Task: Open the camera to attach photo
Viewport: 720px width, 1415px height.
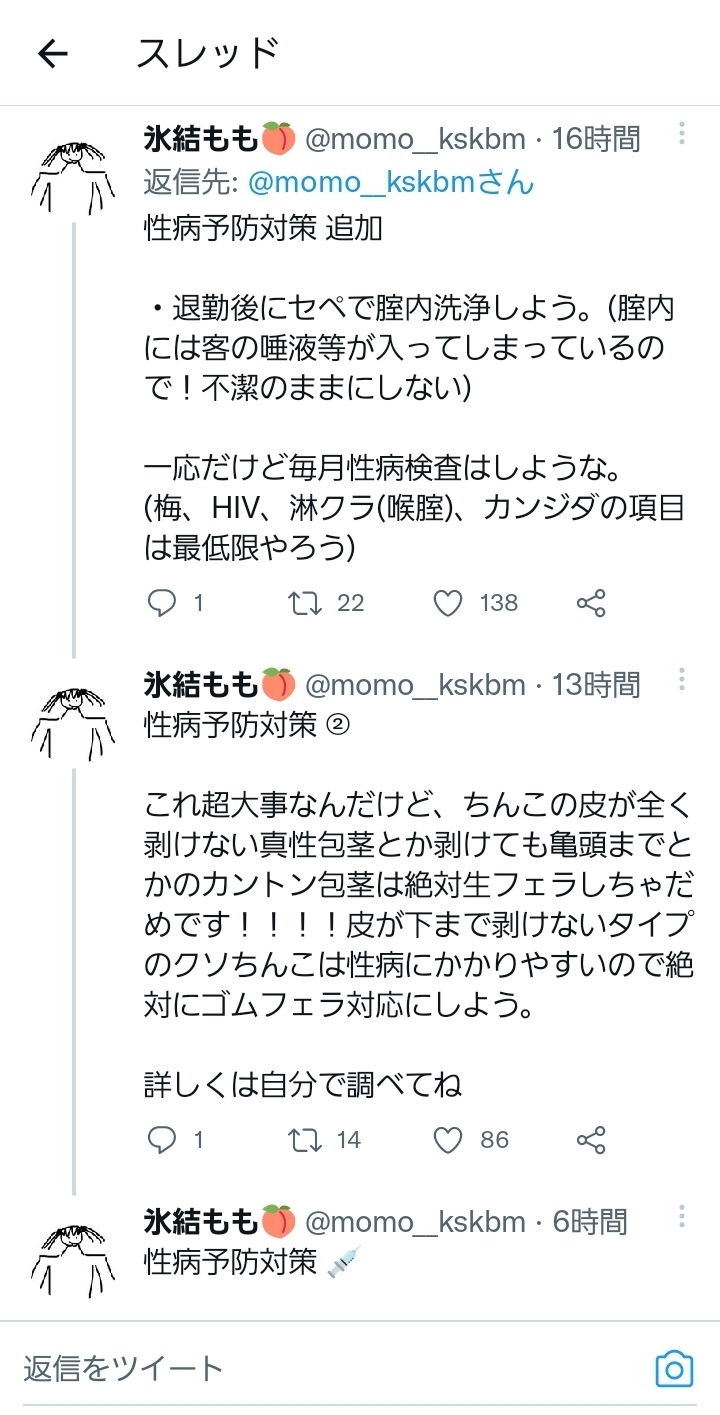Action: 674,1368
